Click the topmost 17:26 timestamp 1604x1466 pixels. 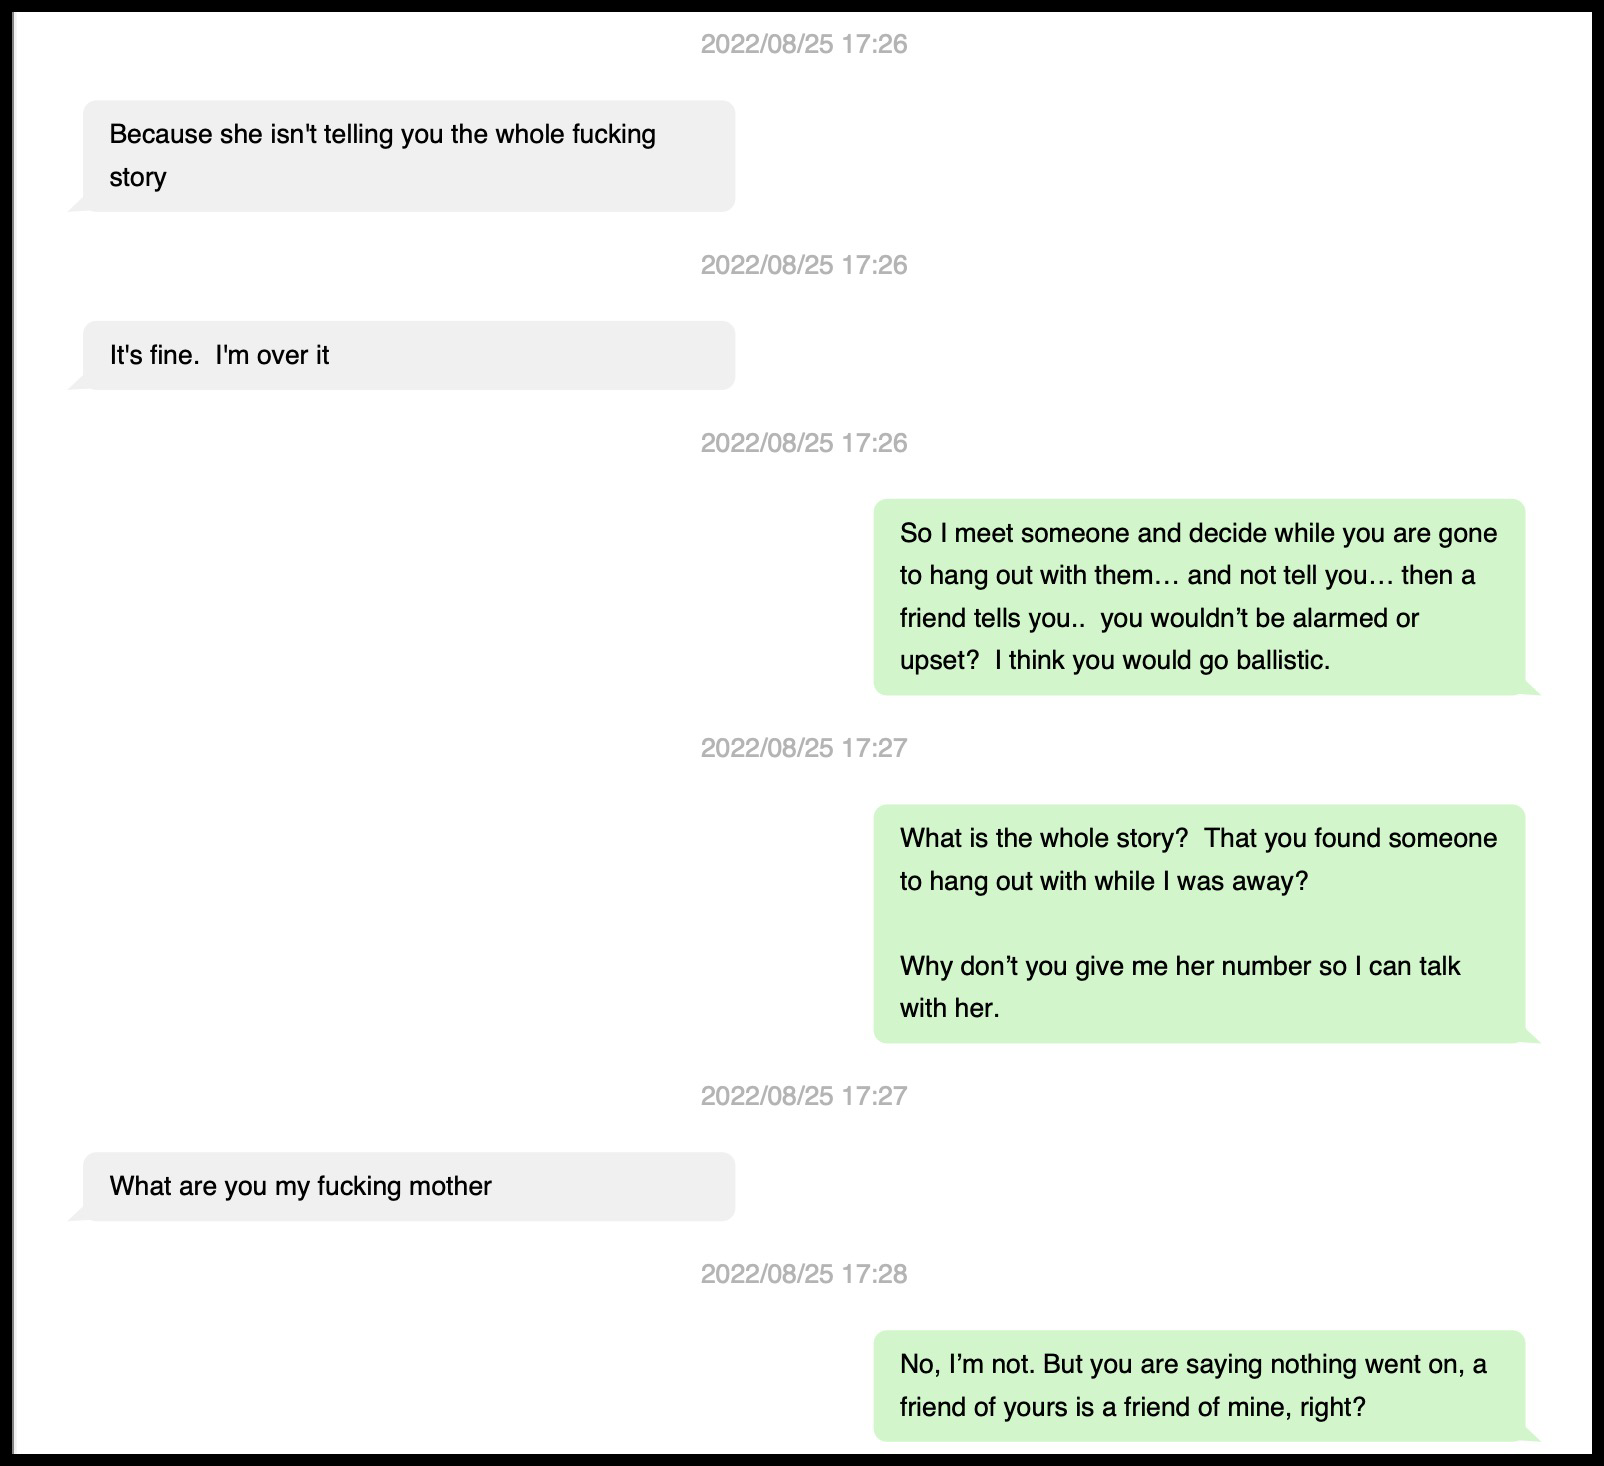pyautogui.click(x=804, y=44)
